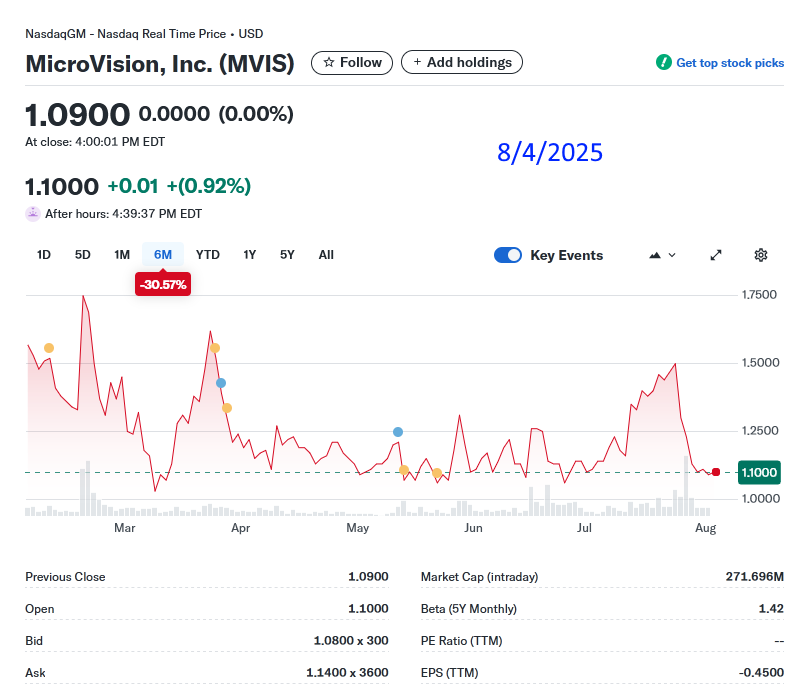Expand the chart to full screen
The image size is (806, 694).
[716, 255]
